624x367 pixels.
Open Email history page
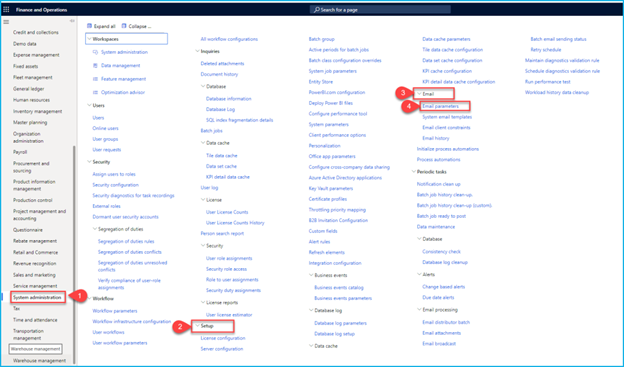pyautogui.click(x=436, y=138)
